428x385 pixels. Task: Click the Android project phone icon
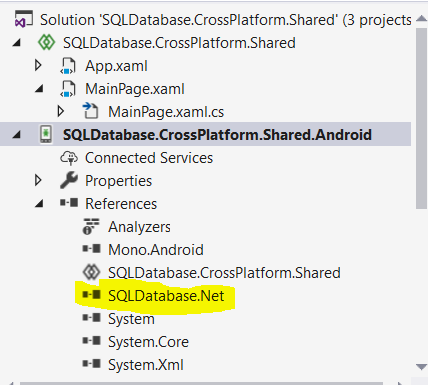(x=46, y=134)
